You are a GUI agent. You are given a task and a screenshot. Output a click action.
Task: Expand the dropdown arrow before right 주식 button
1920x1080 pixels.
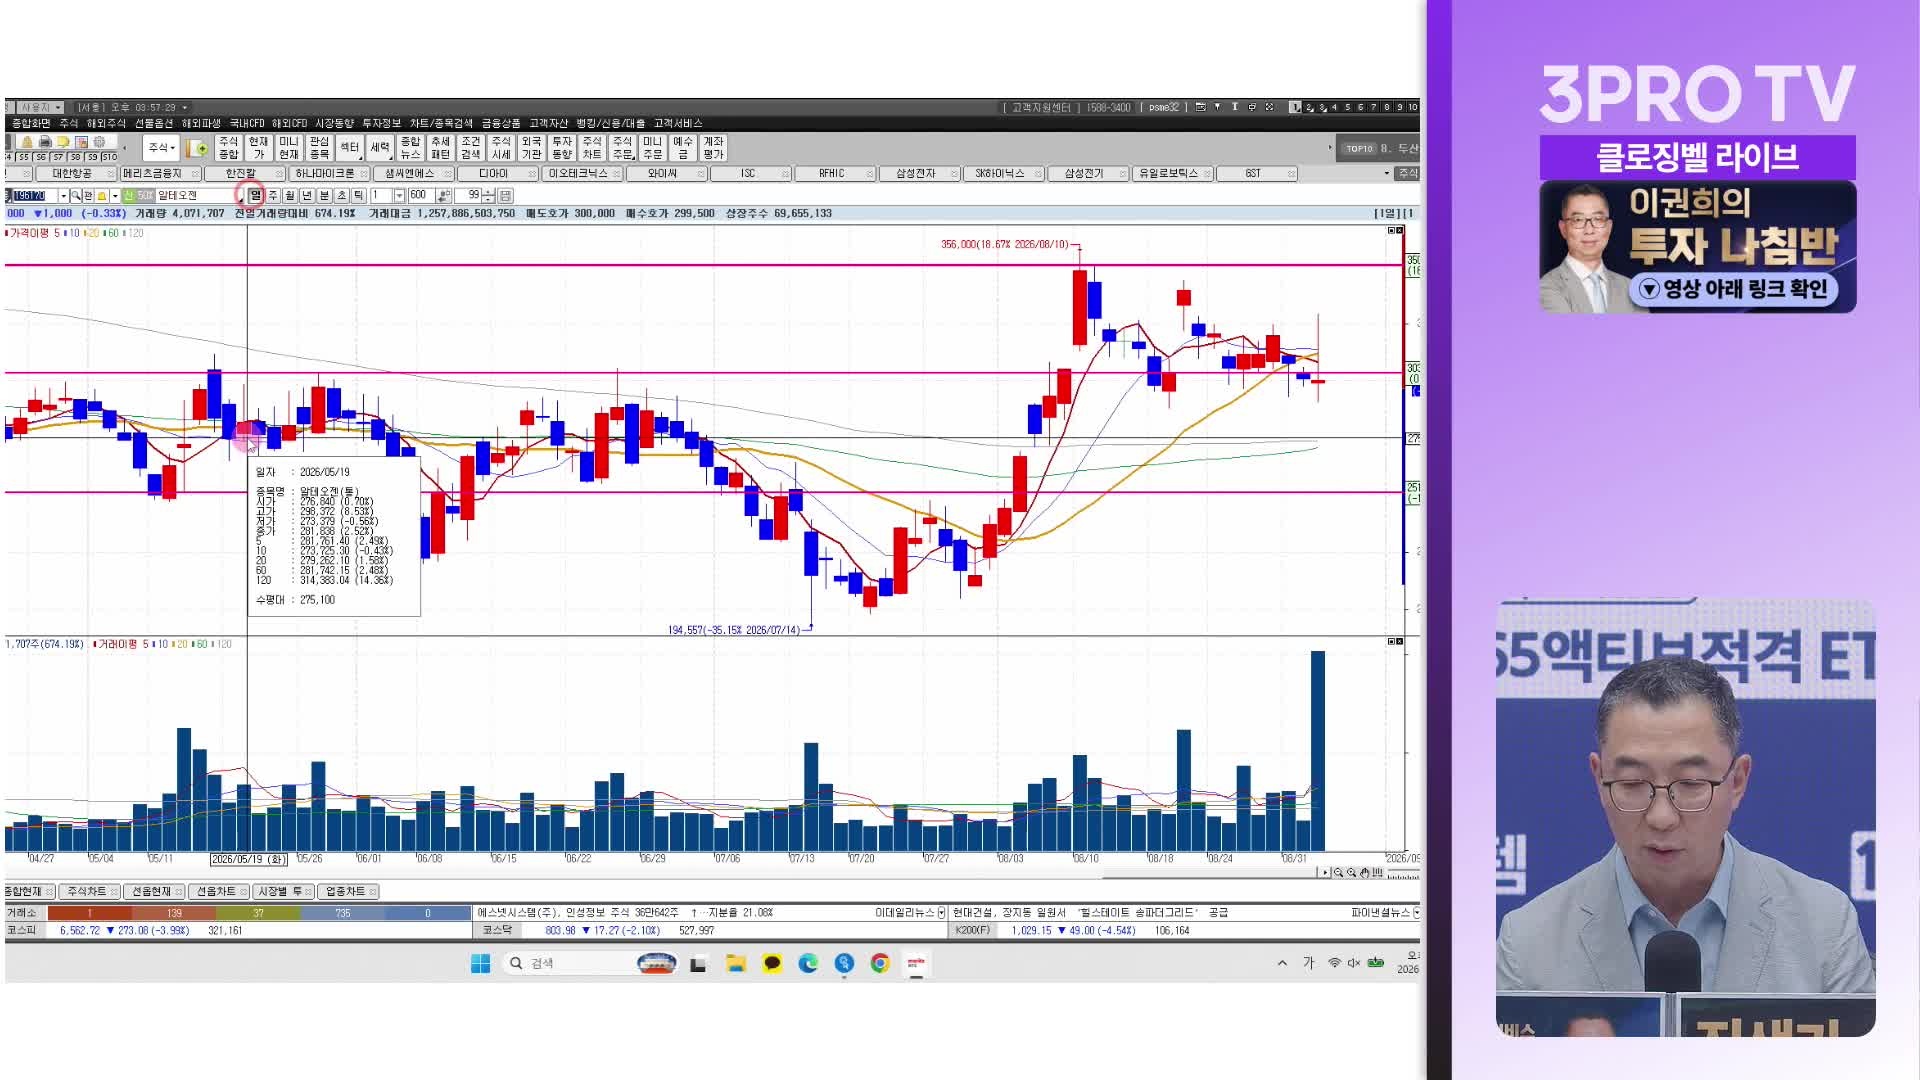1387,173
